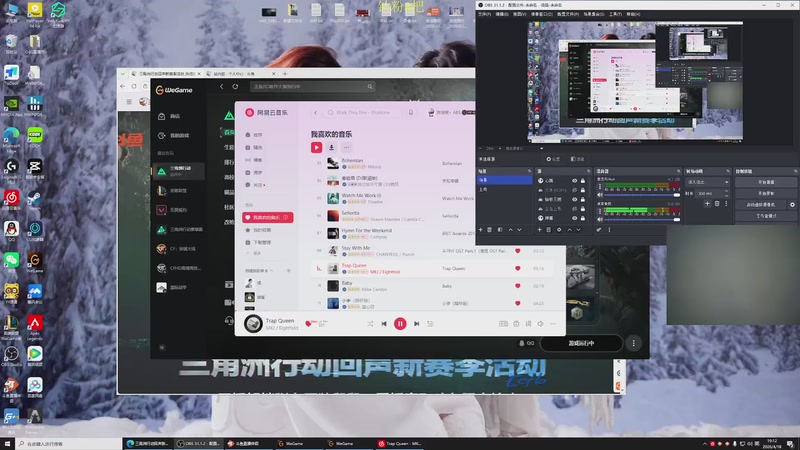This screenshot has height=450, width=800.
Task: Like current song heart icon in player bar
Action: point(308,323)
